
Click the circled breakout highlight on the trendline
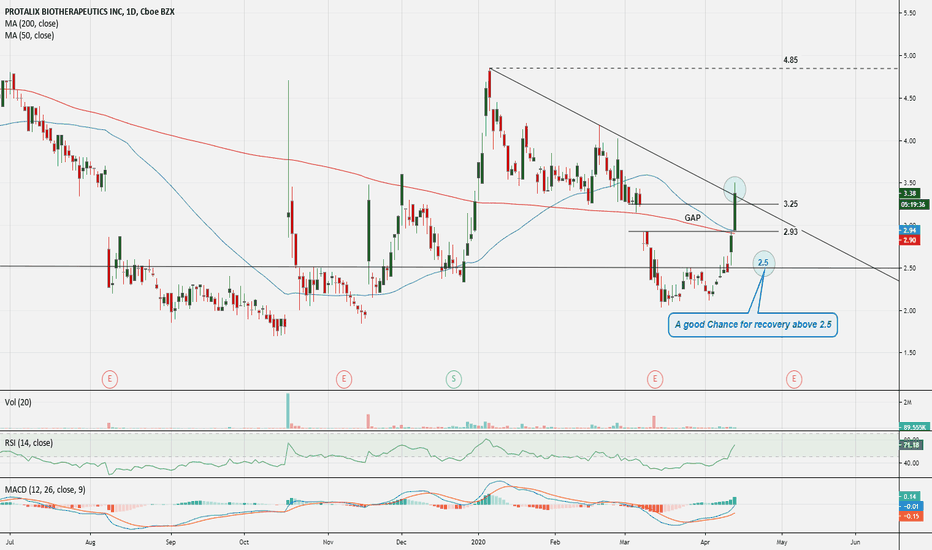tap(735, 188)
